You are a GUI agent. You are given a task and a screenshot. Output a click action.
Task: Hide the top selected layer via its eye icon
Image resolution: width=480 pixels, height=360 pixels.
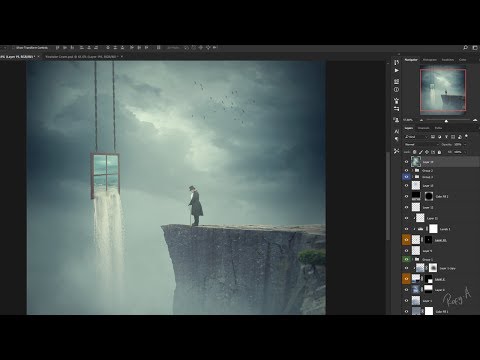[406, 162]
